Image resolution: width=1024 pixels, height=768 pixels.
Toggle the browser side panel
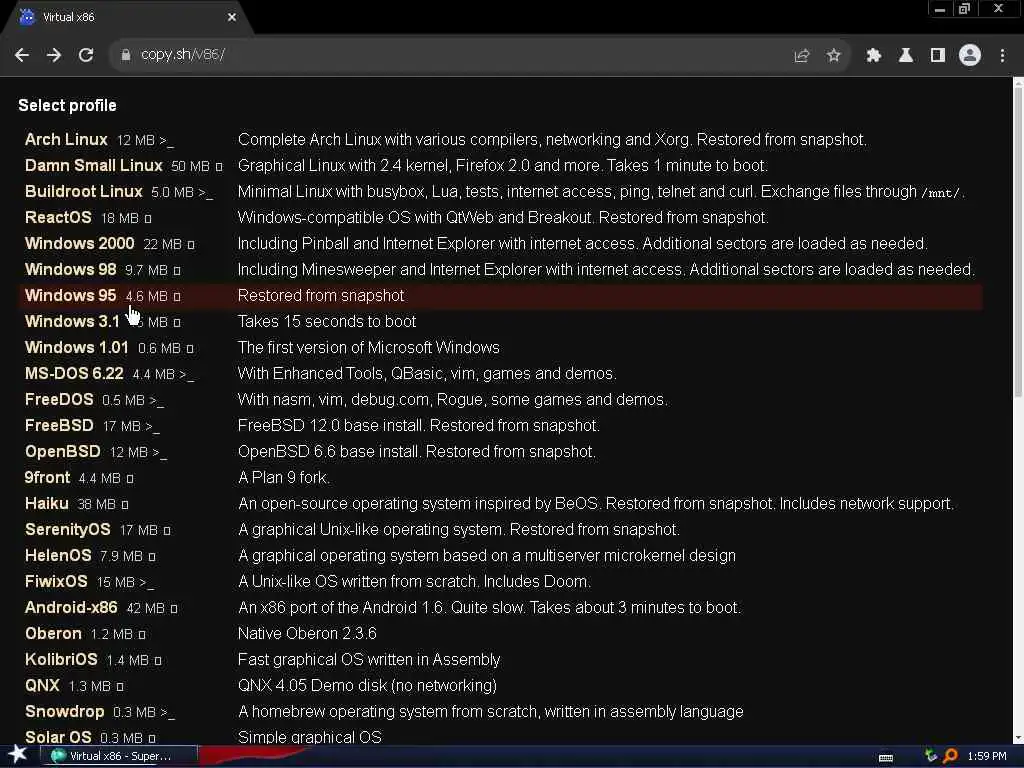coord(938,56)
